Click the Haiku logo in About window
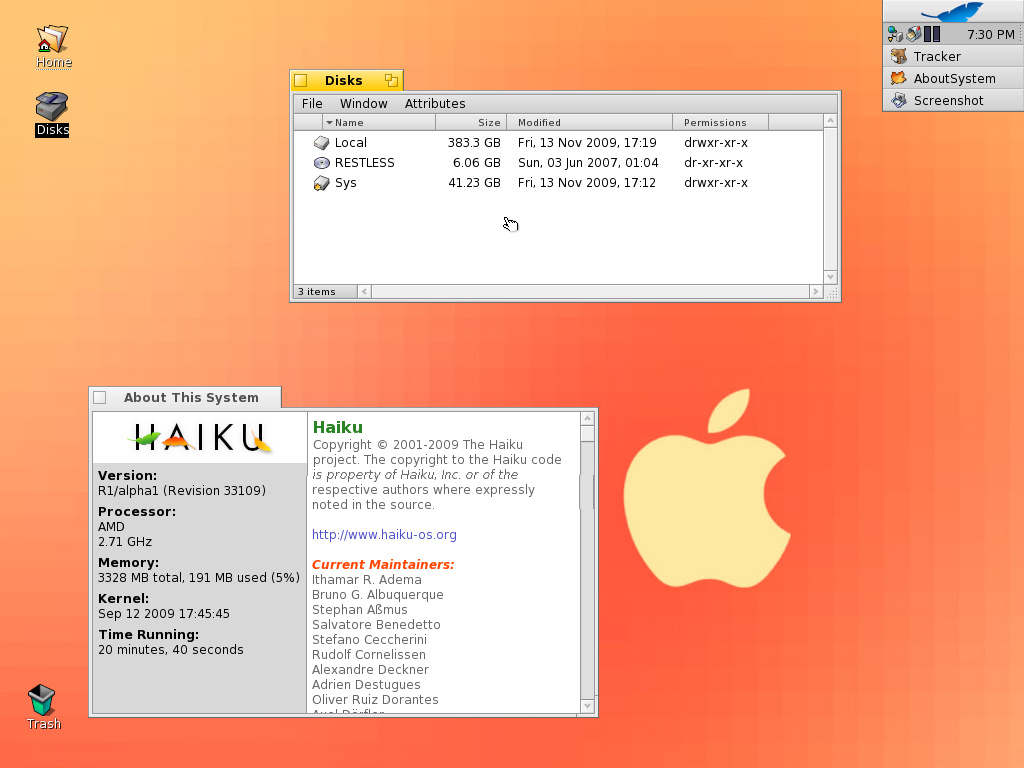Screen dimensions: 1024x768 (200, 437)
